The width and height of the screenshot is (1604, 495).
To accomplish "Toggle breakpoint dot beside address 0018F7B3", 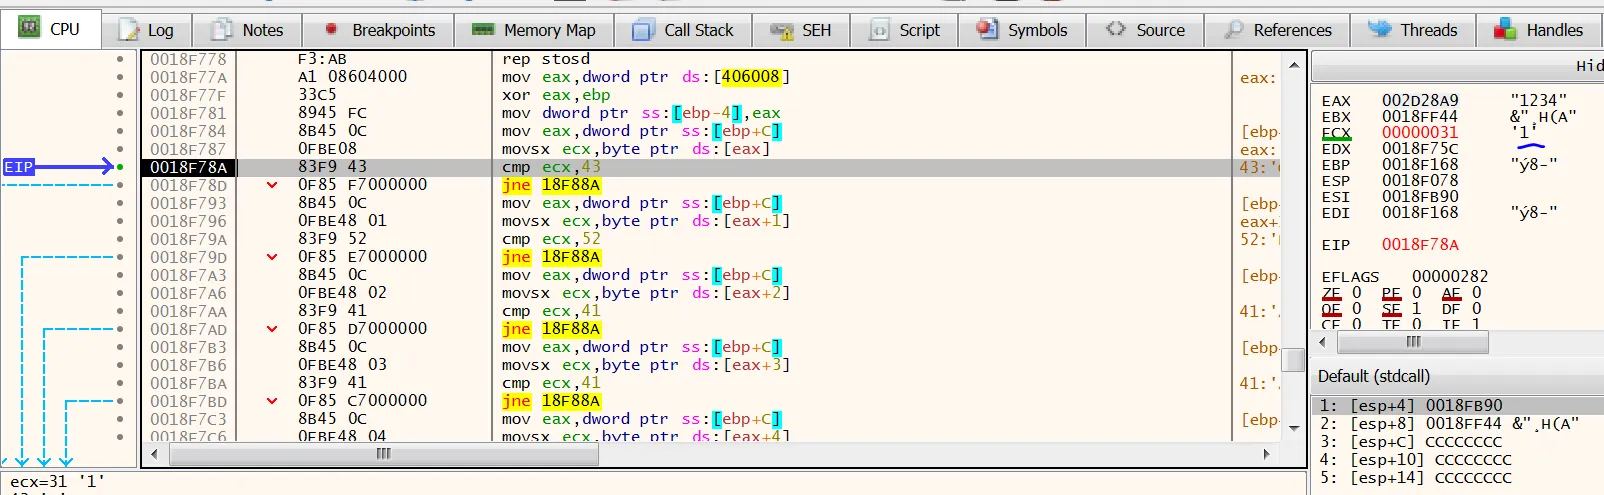I will click(x=120, y=347).
